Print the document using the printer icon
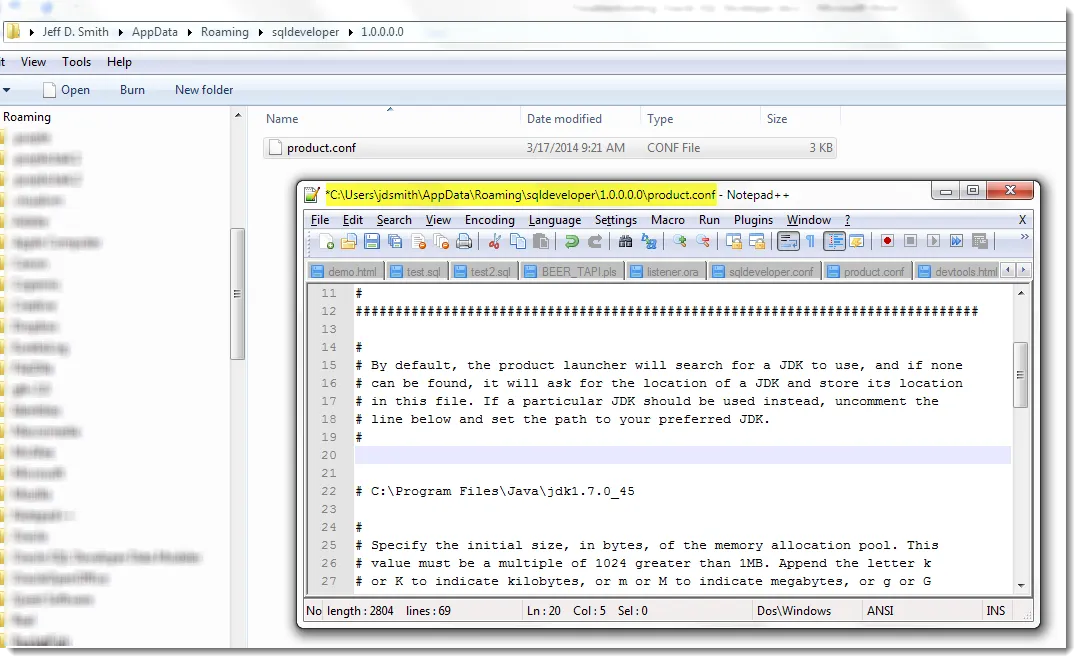1081x663 pixels. (465, 241)
